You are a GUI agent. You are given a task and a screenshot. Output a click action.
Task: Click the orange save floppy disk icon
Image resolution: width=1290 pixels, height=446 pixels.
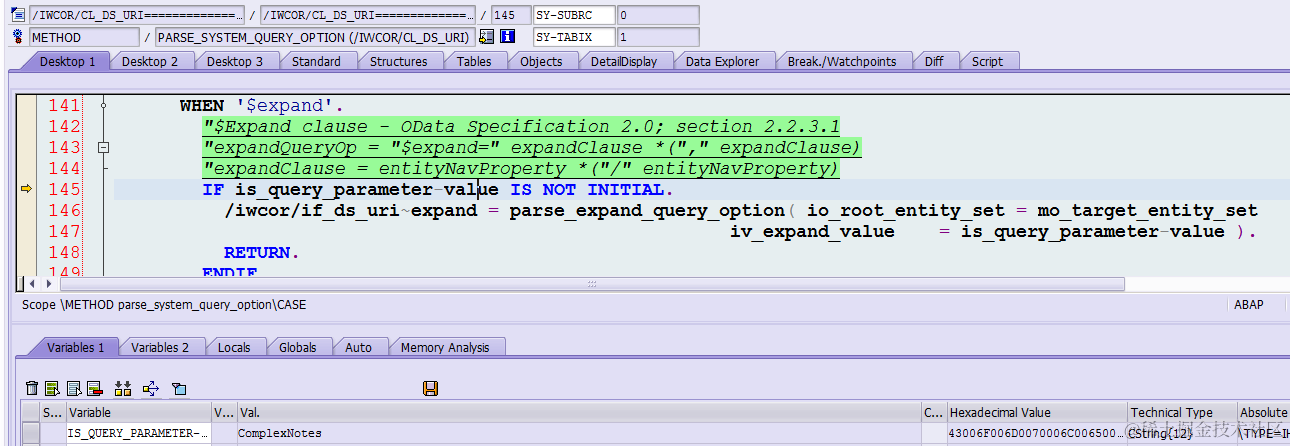[431, 388]
